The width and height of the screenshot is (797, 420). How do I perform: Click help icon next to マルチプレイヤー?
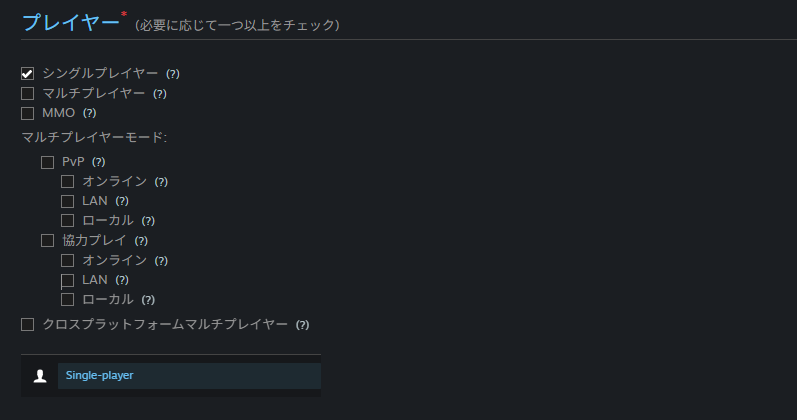tap(160, 94)
